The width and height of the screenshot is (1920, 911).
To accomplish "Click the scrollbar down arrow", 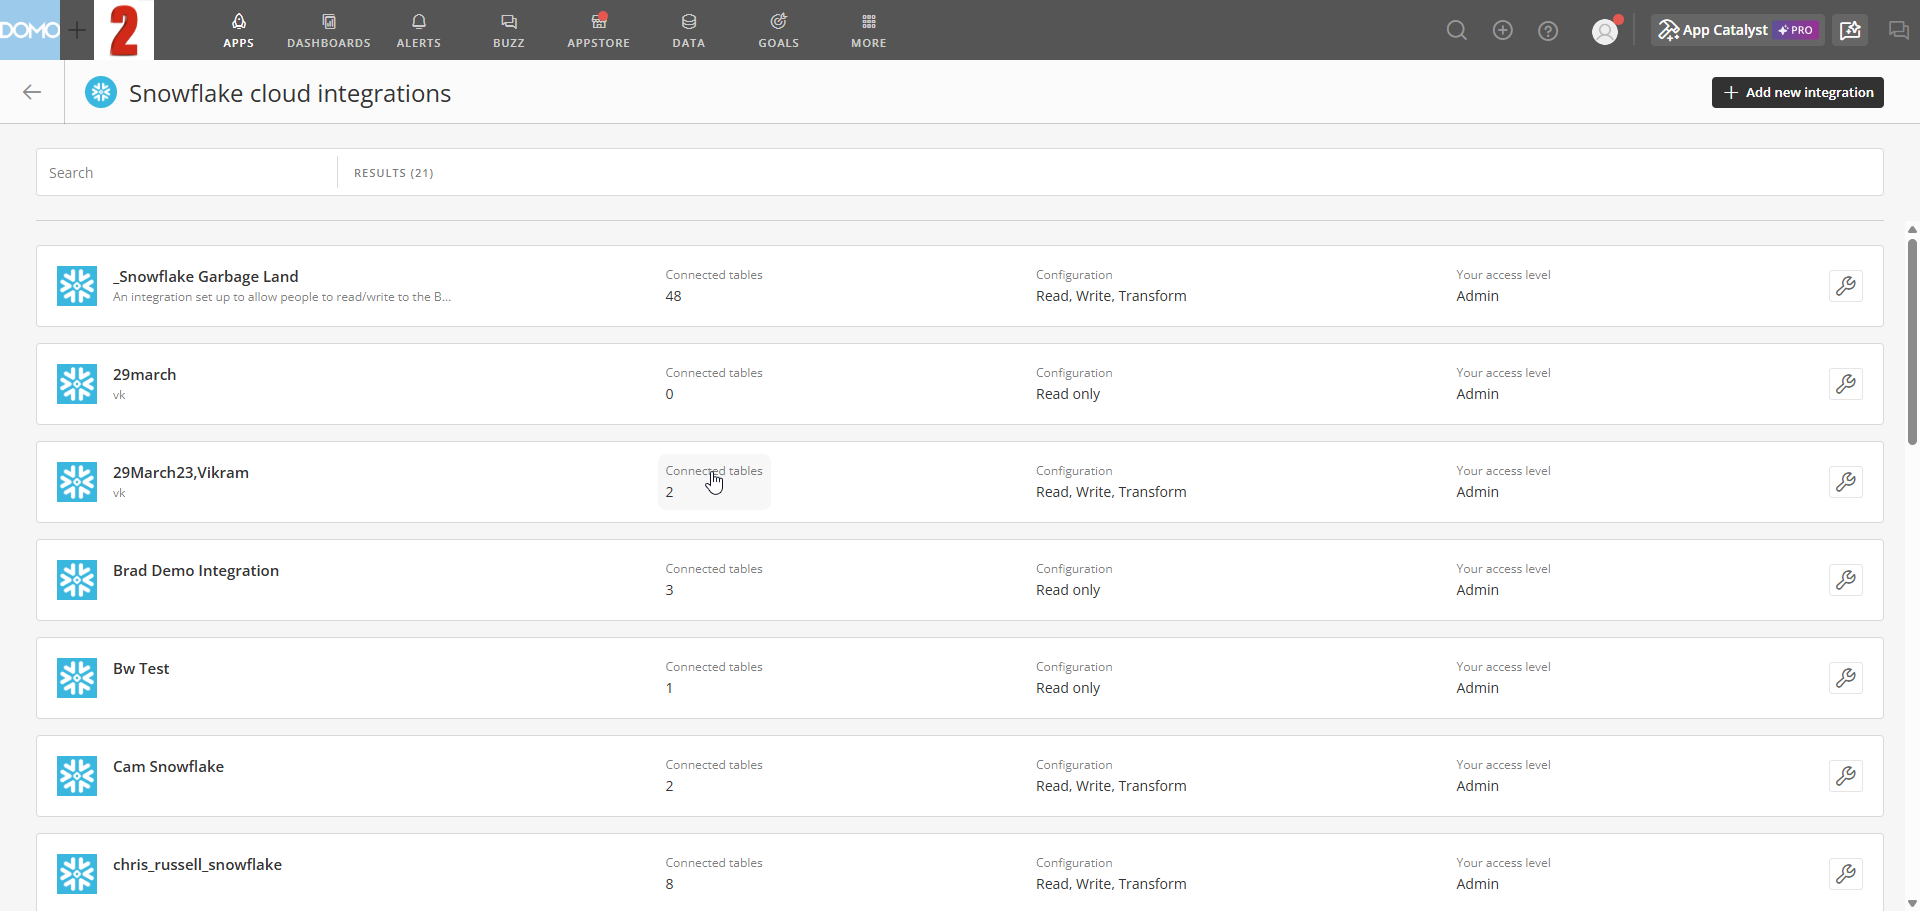I will point(1912,903).
